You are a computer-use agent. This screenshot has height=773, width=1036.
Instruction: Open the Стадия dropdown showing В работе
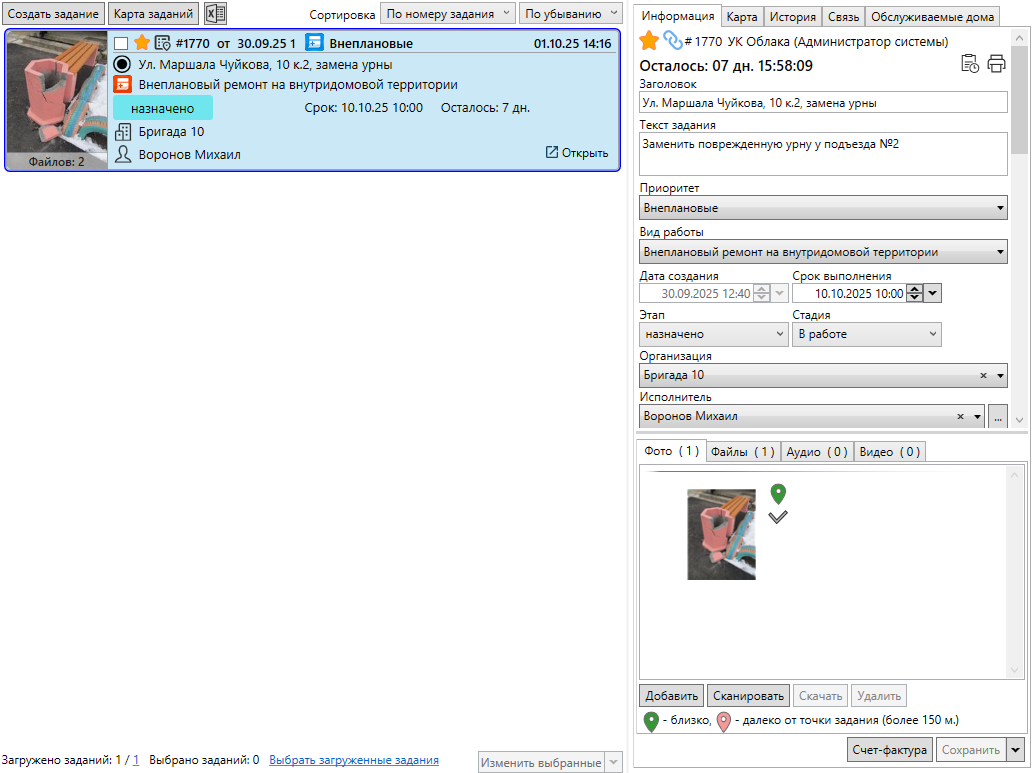click(868, 334)
